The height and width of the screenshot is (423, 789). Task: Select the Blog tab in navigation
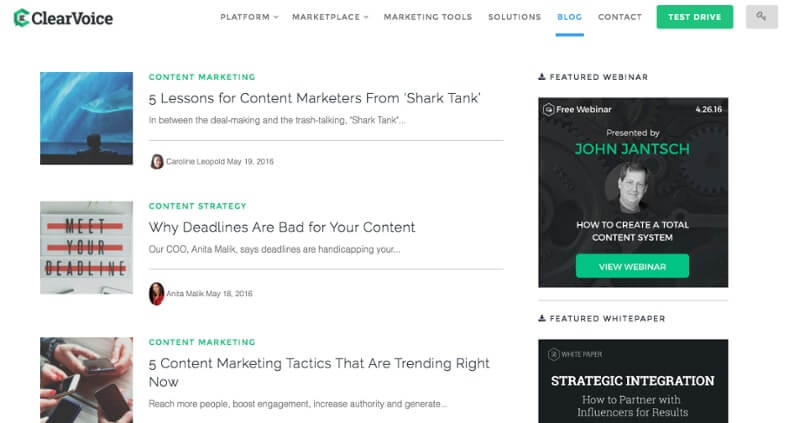pyautogui.click(x=570, y=17)
